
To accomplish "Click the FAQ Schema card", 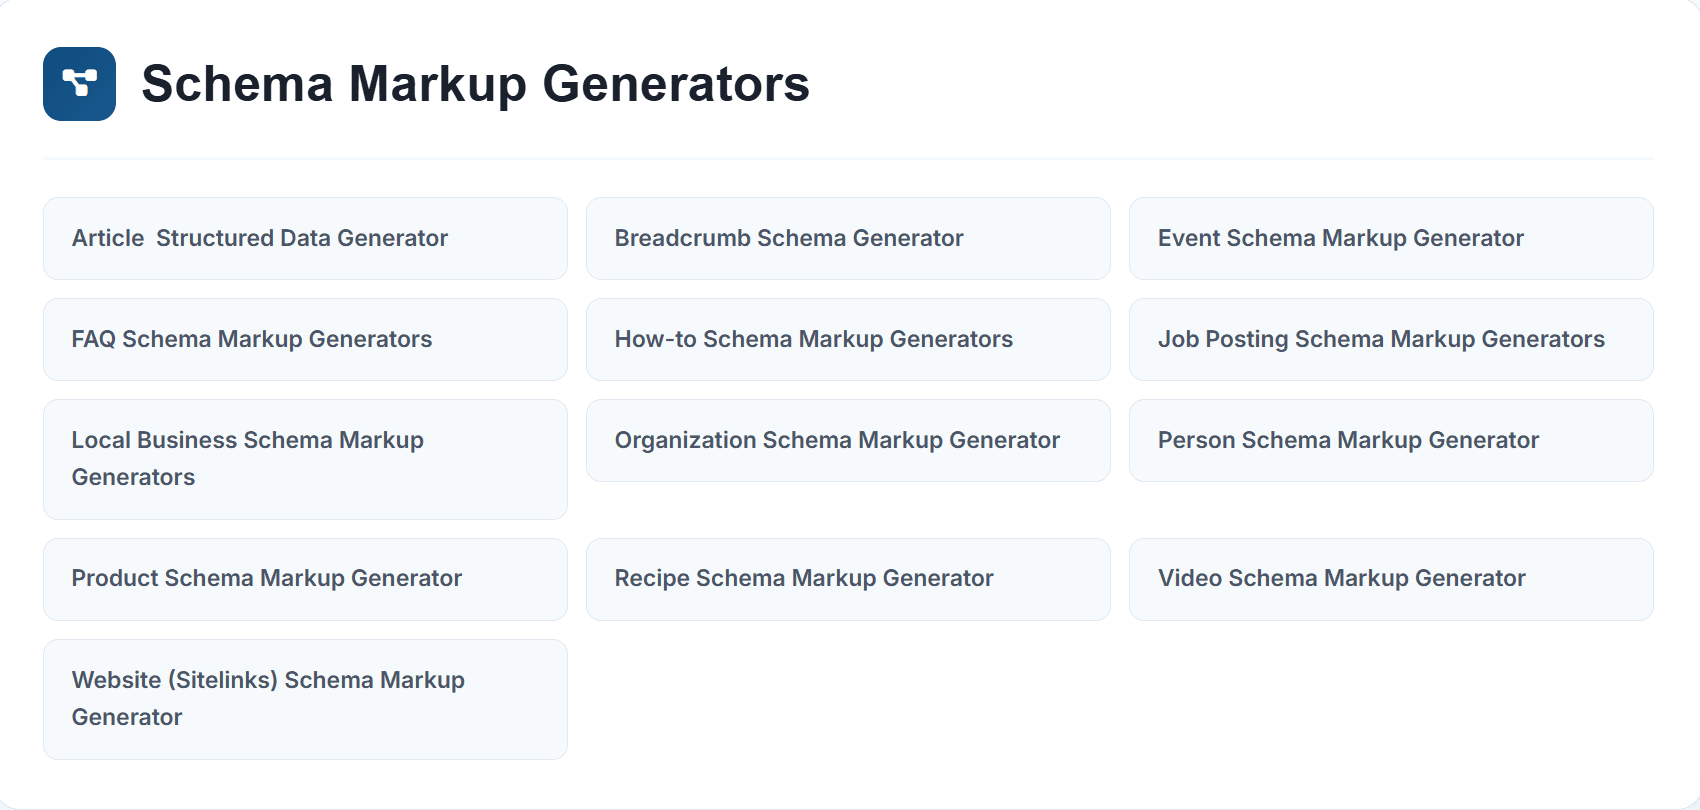I will point(305,339).
